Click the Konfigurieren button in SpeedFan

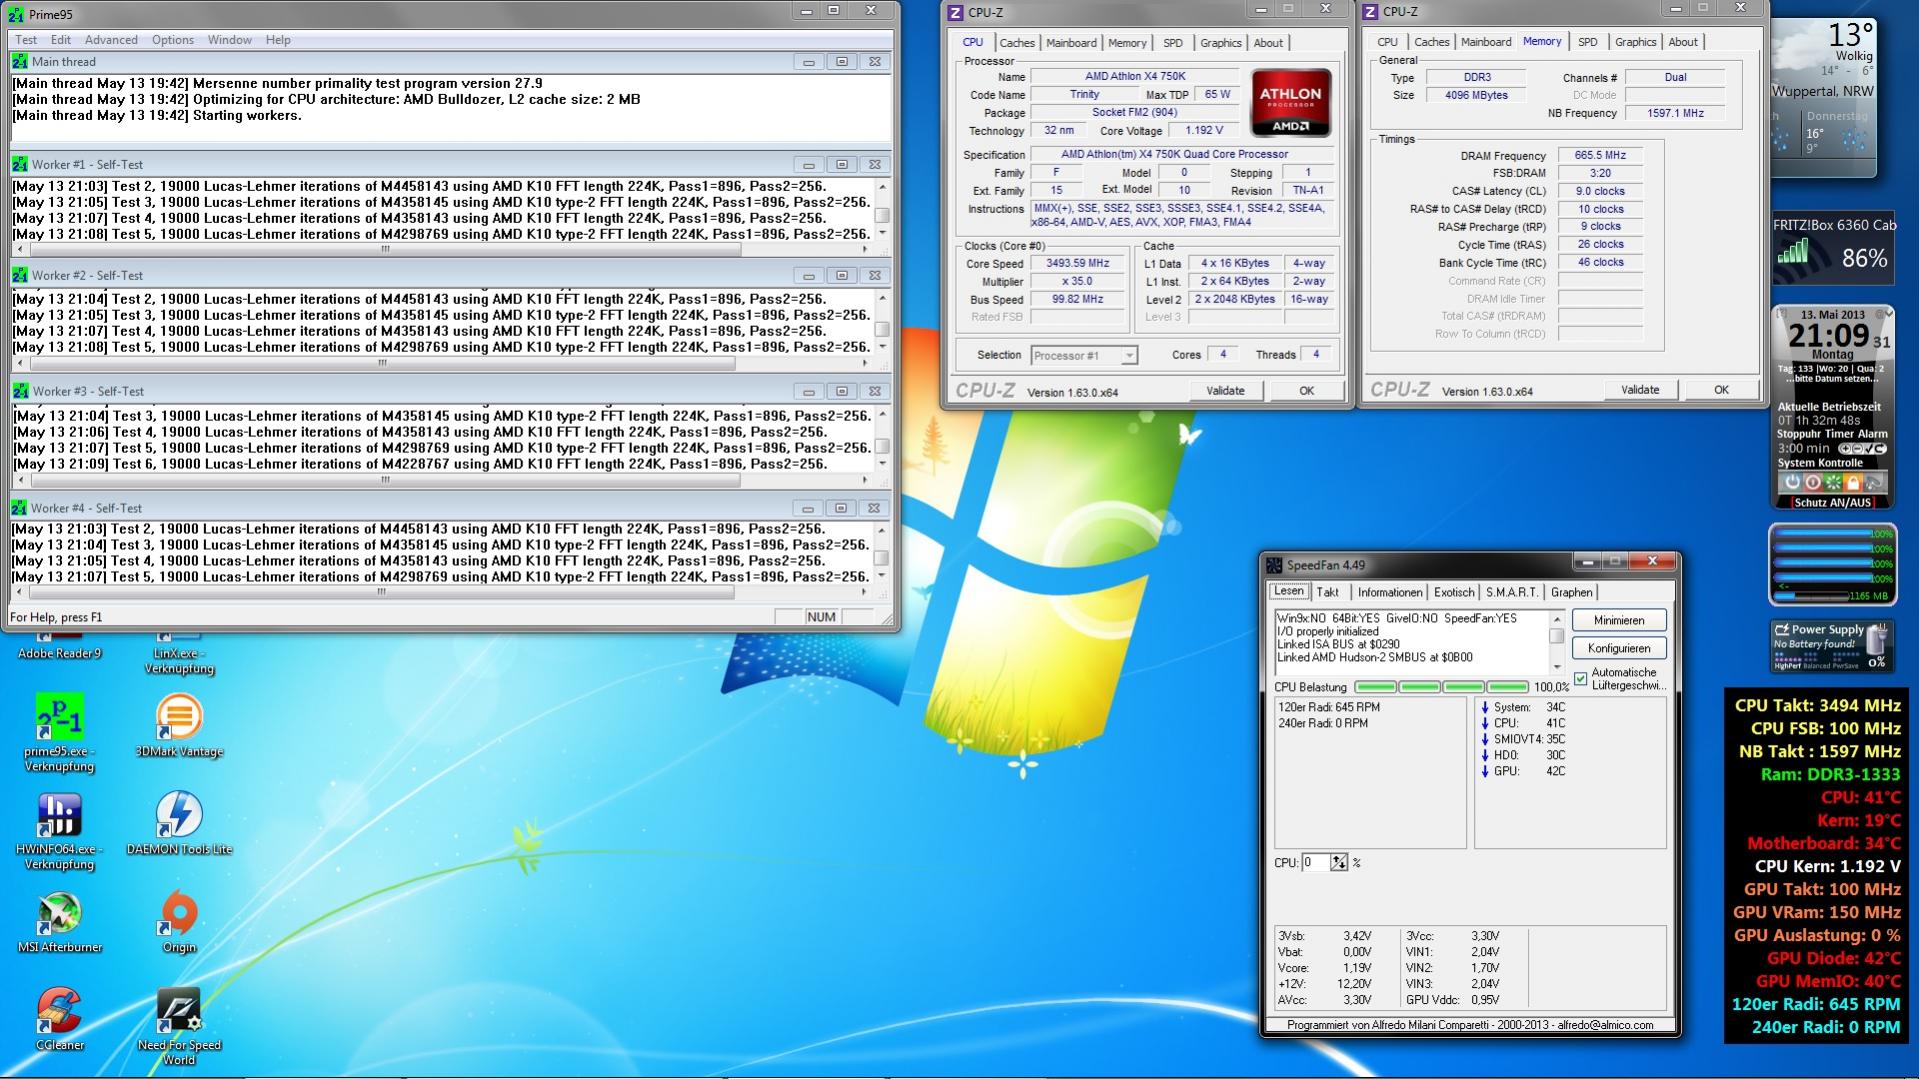[x=1619, y=648]
